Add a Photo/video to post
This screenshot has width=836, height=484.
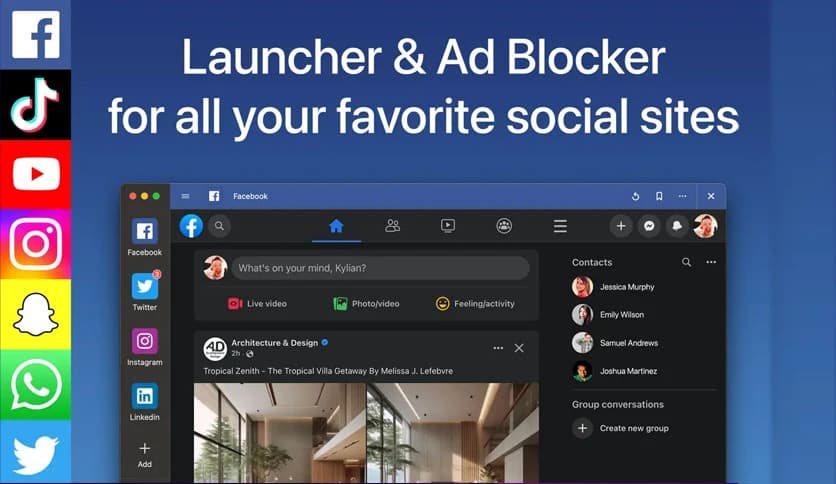(366, 303)
